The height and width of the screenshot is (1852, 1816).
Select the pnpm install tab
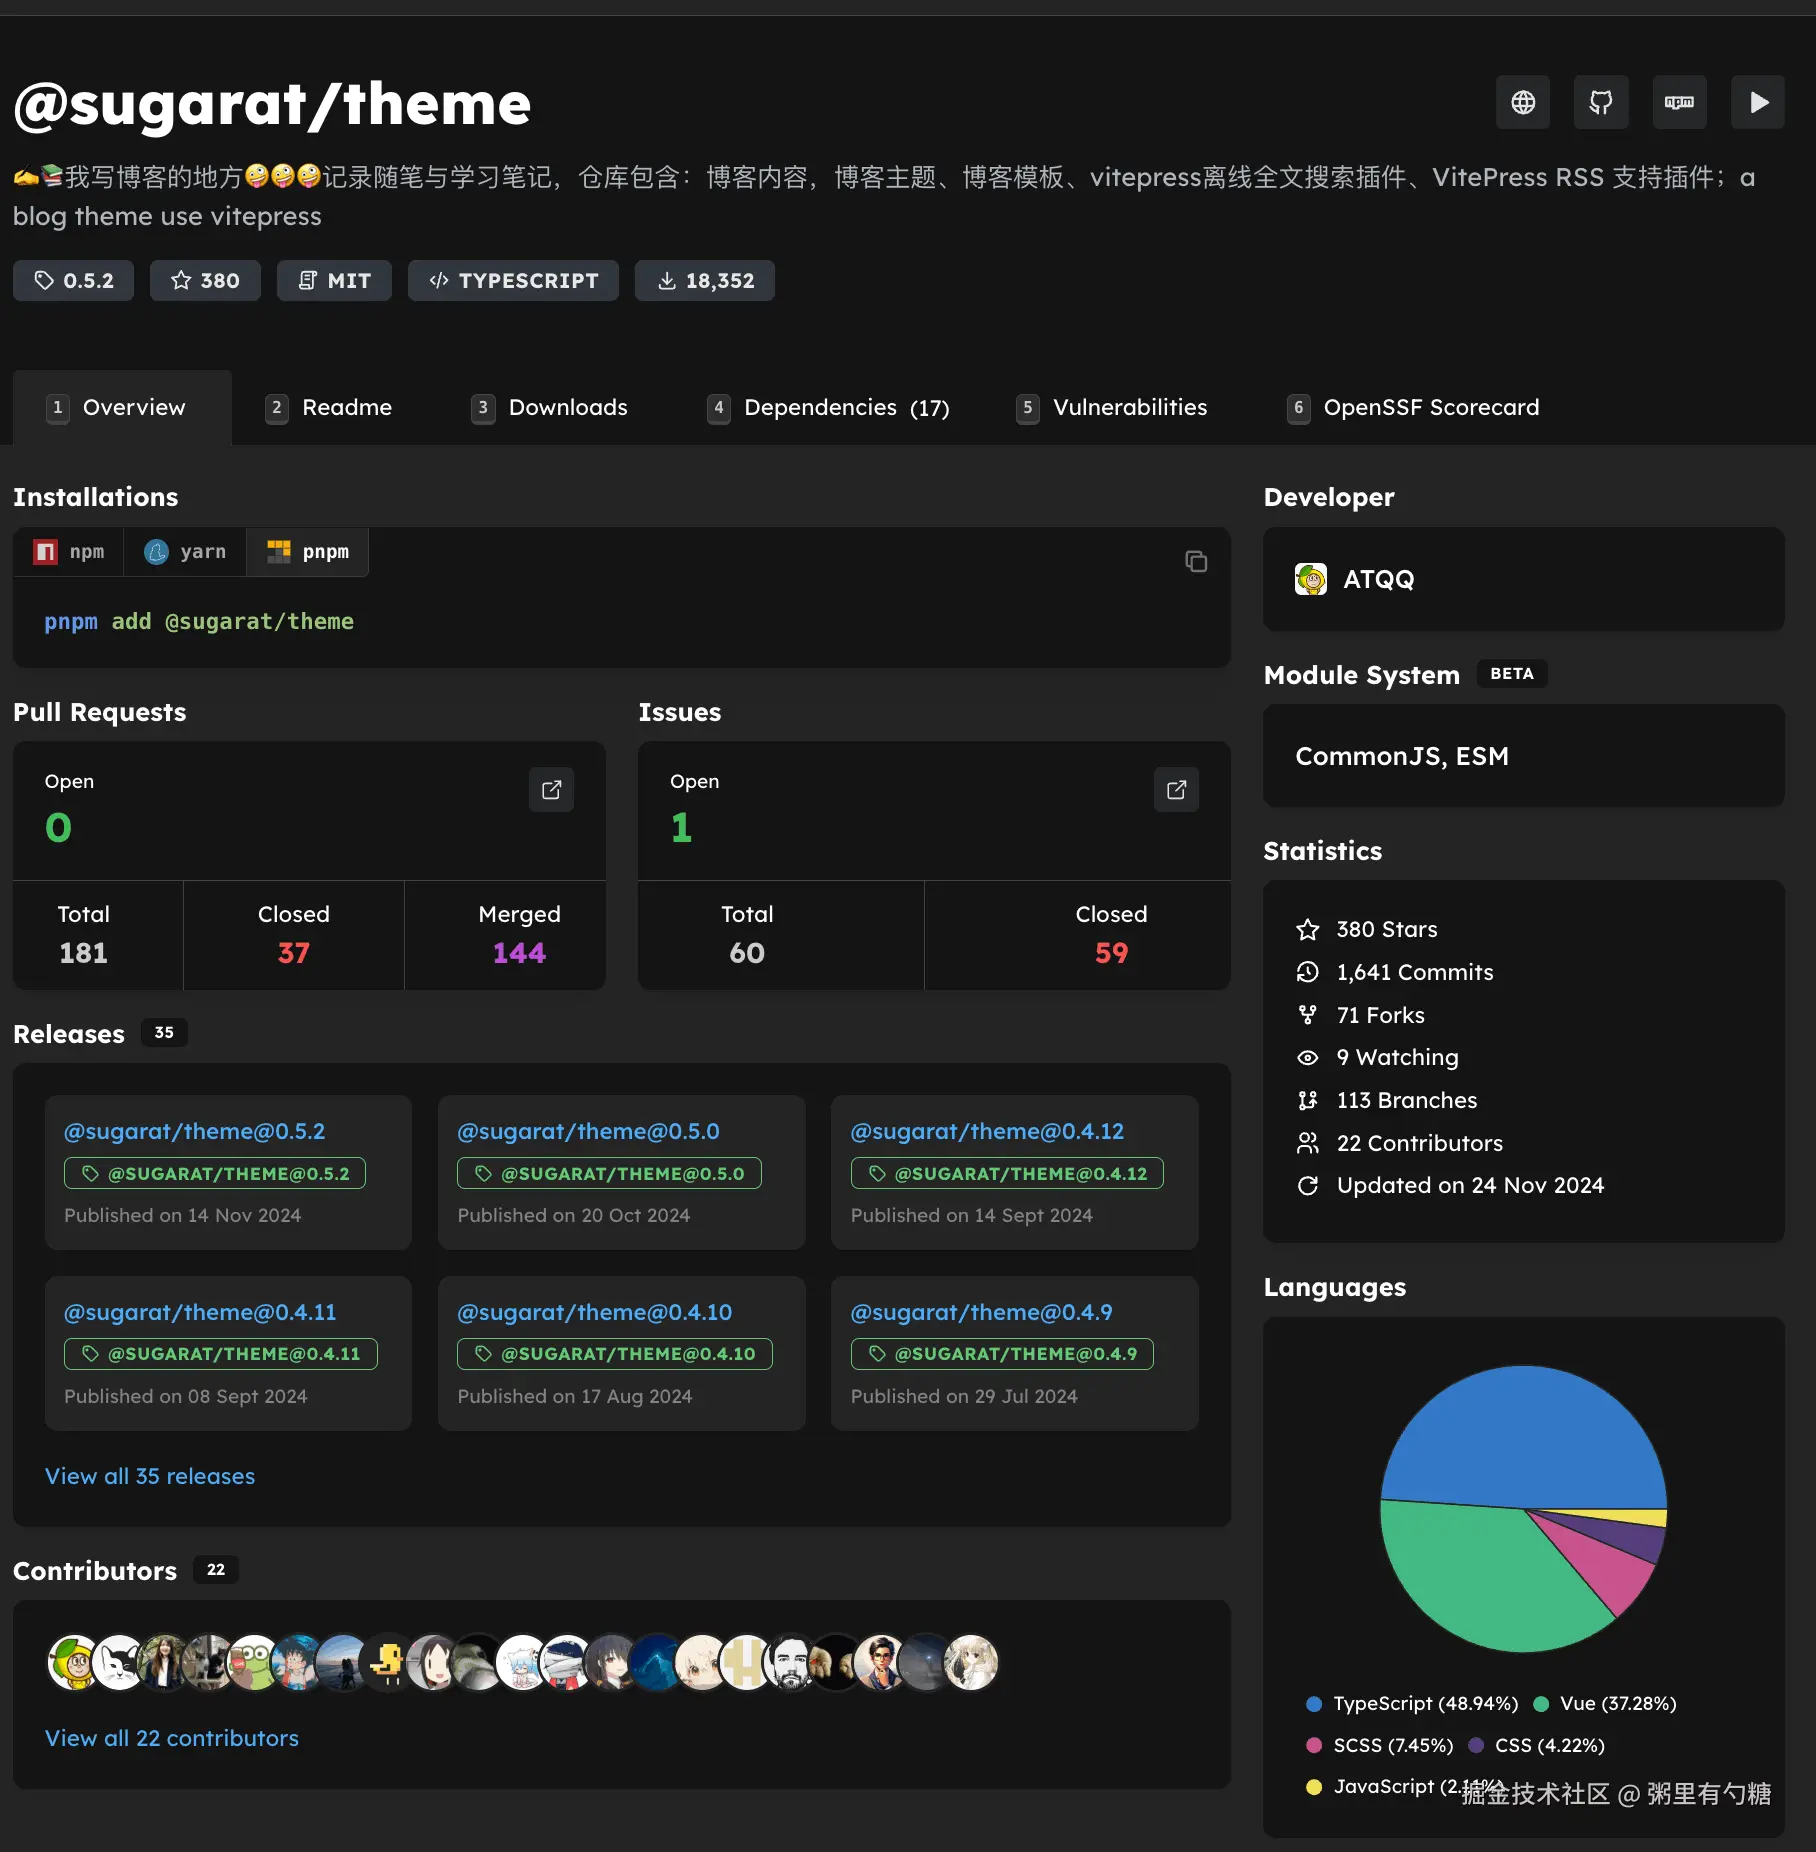pyautogui.click(x=308, y=552)
